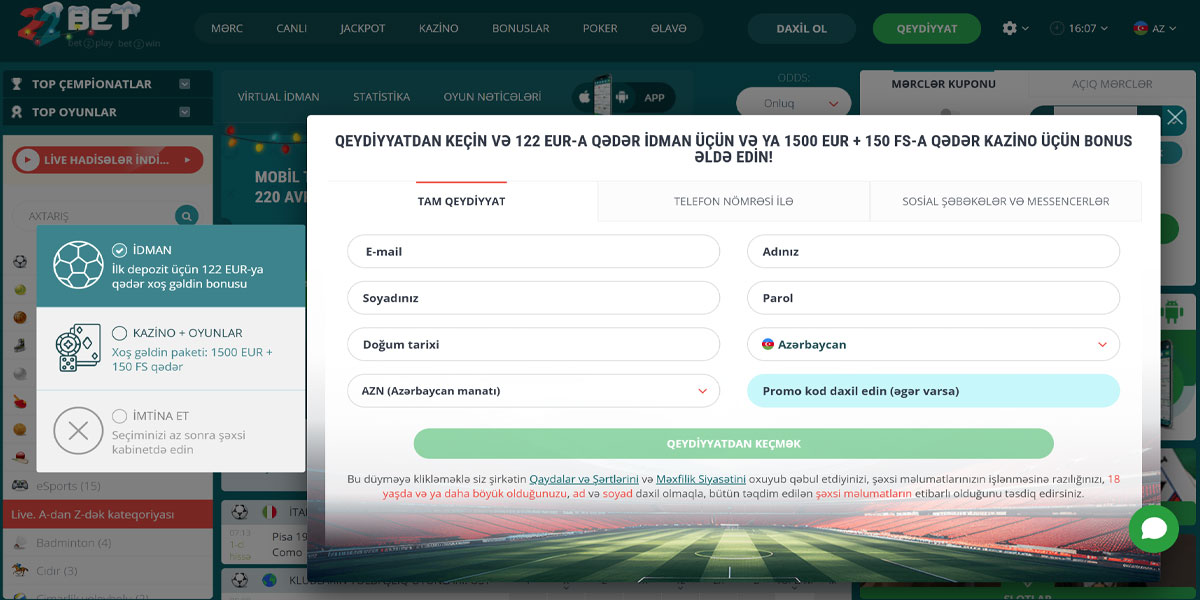1200x600 pixels.
Task: Open the Qaydalar və Şərtləri link
Action: (x=584, y=479)
